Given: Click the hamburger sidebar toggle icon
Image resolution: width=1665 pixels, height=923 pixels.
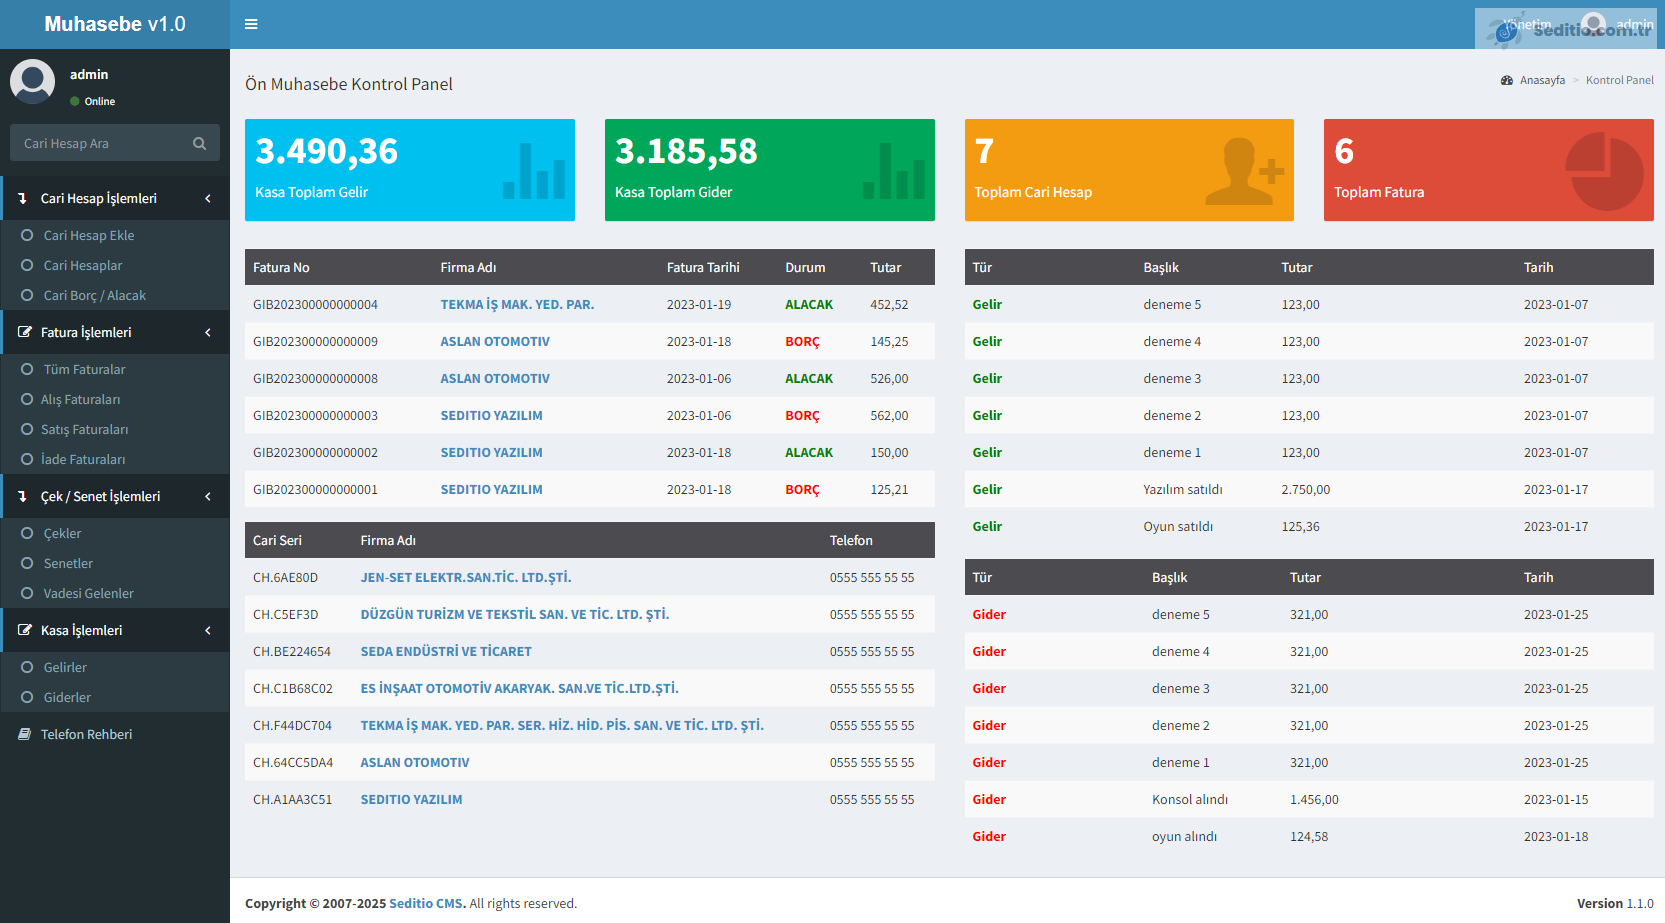Looking at the screenshot, I should 251,24.
